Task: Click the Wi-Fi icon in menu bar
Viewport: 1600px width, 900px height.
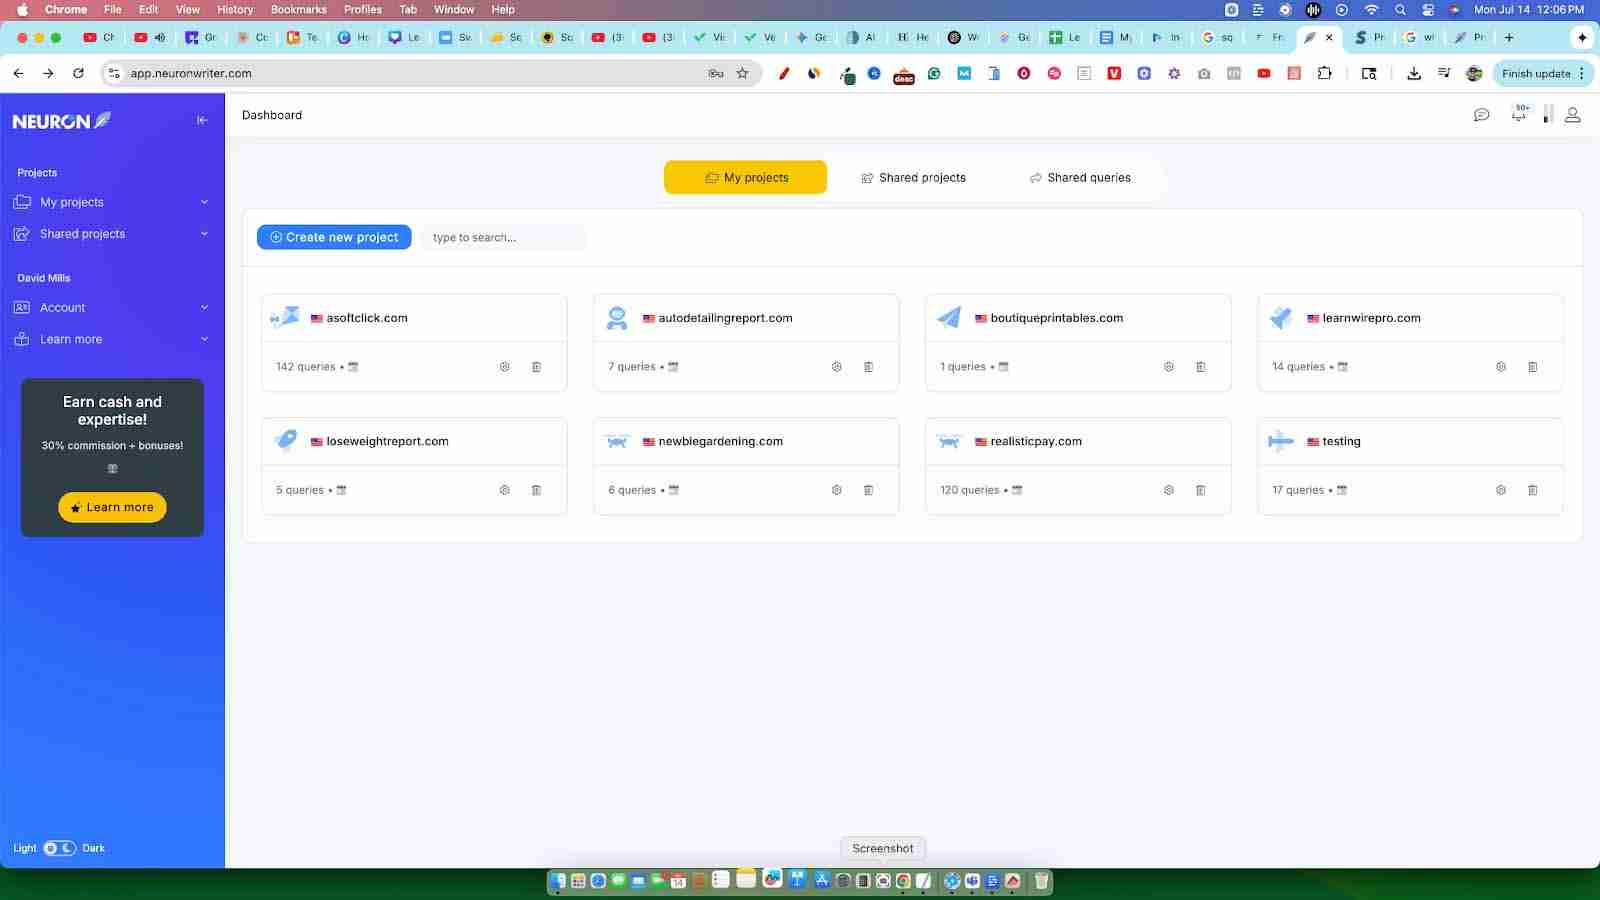Action: click(x=1371, y=9)
